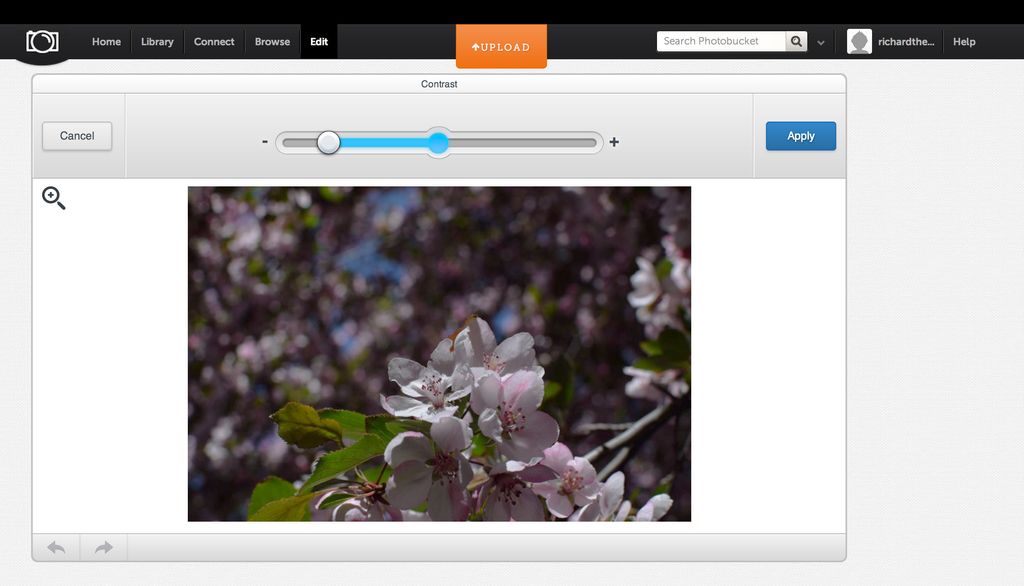Screen dimensions: 1024x586
Task: Select the Home menu item
Action: 106,41
